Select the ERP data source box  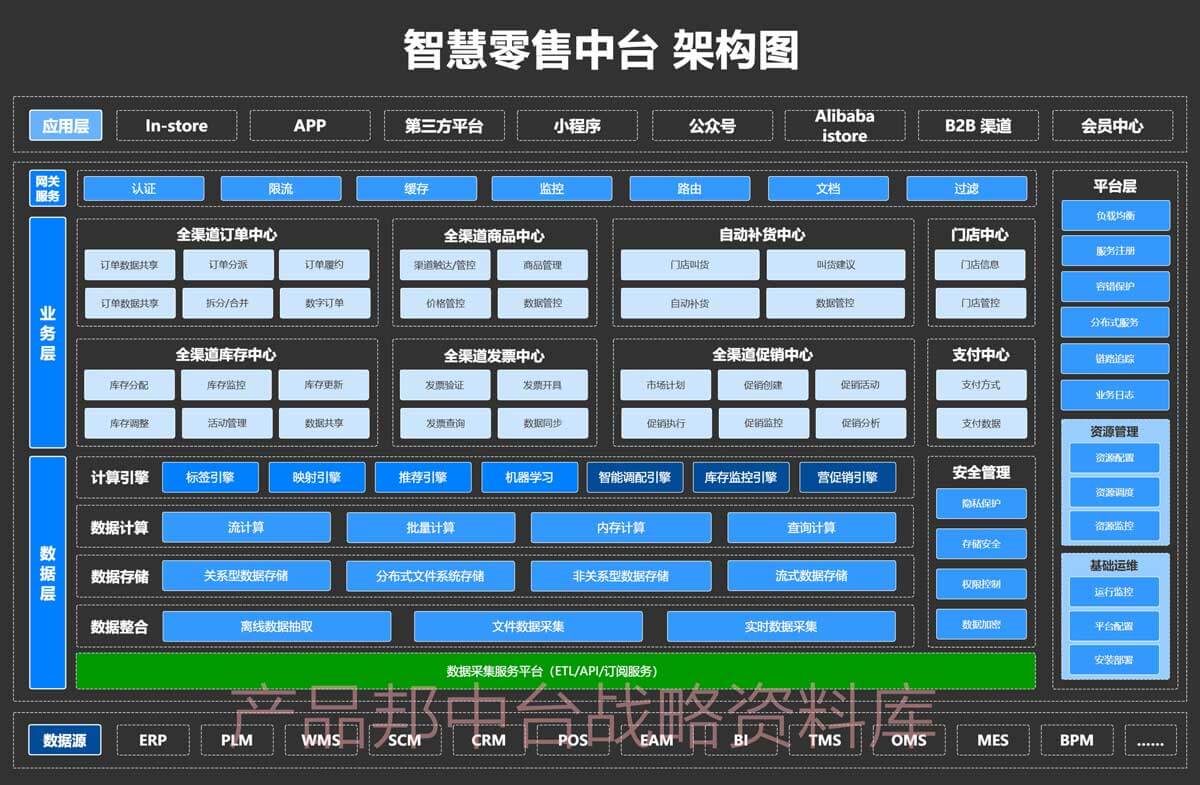click(153, 740)
